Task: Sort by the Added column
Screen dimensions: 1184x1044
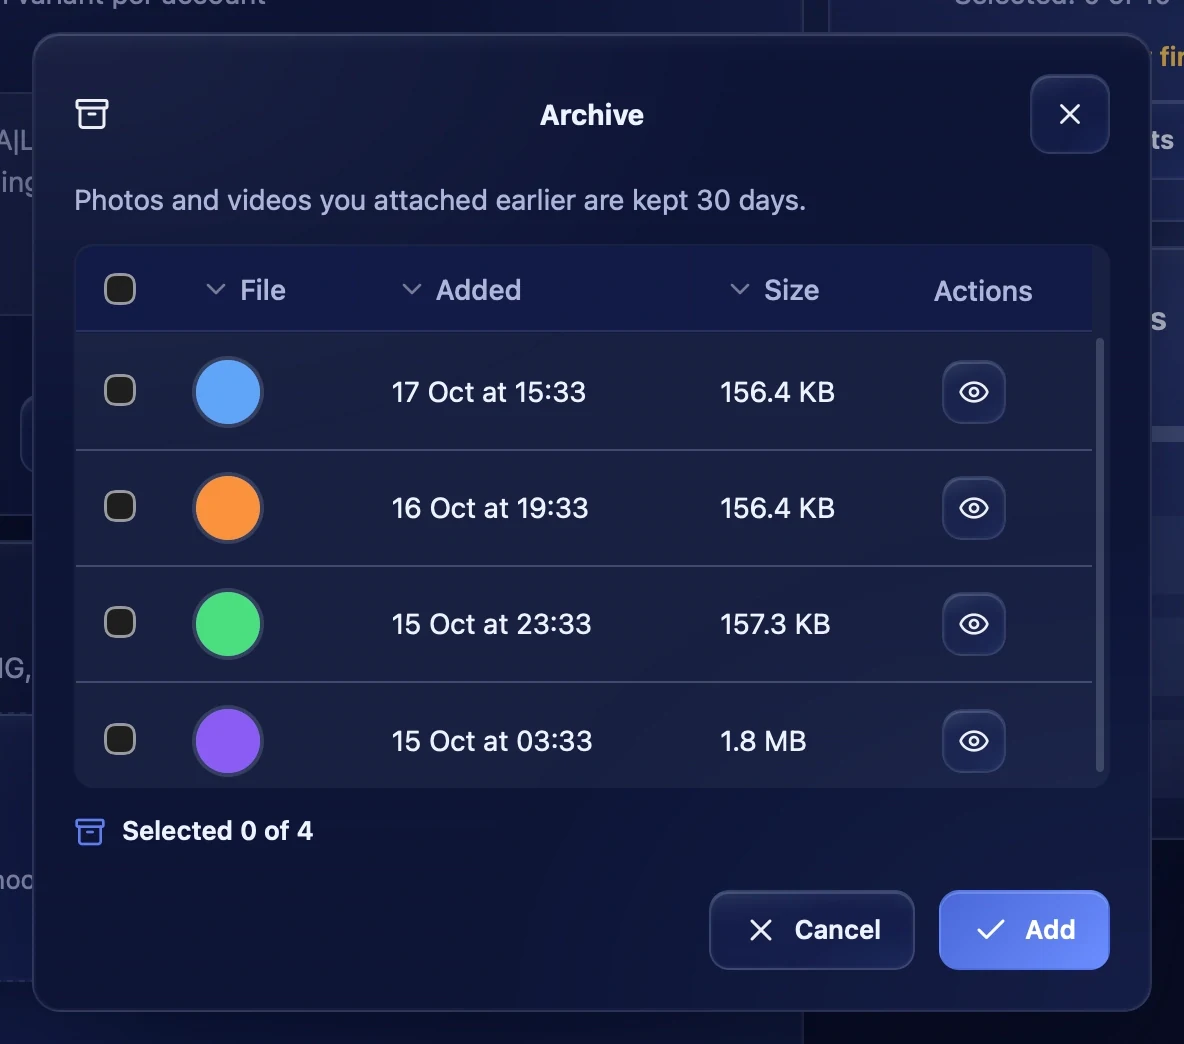Action: 461,290
